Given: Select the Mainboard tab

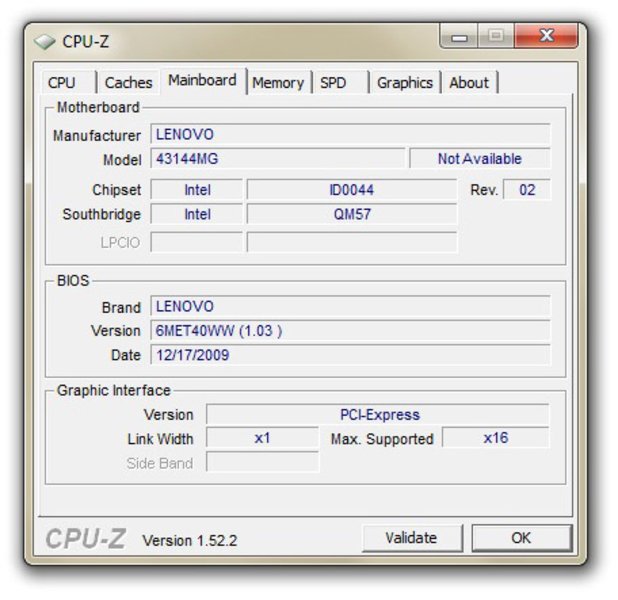Looking at the screenshot, I should 203,81.
